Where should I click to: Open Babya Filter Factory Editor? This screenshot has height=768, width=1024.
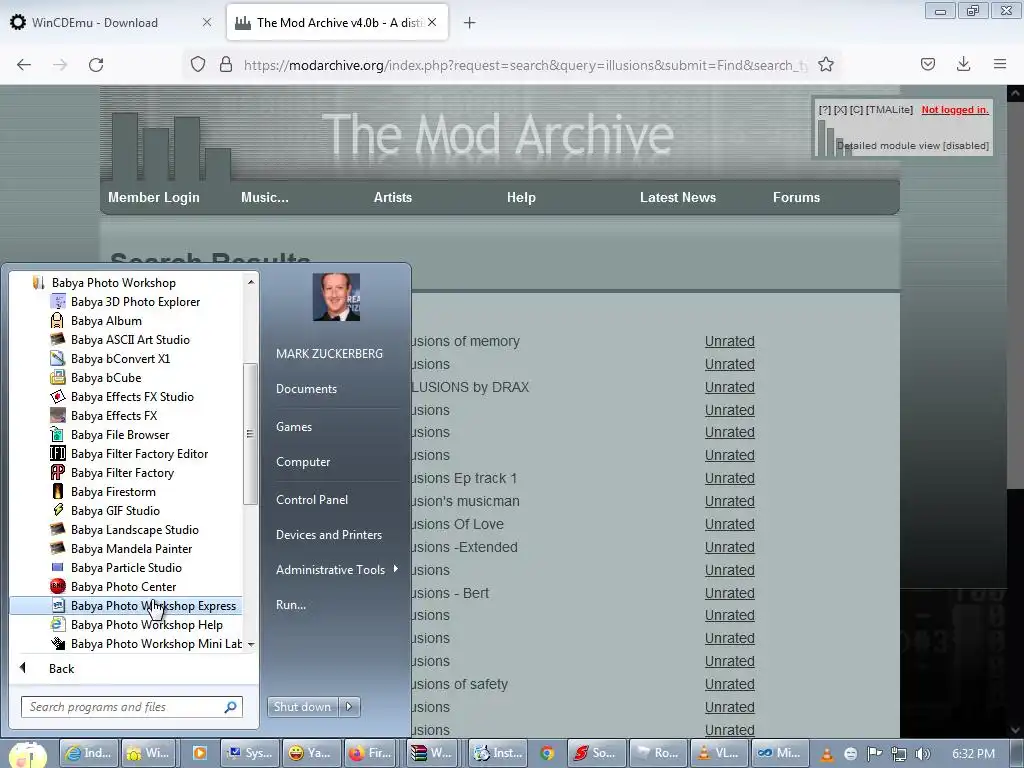click(129, 453)
